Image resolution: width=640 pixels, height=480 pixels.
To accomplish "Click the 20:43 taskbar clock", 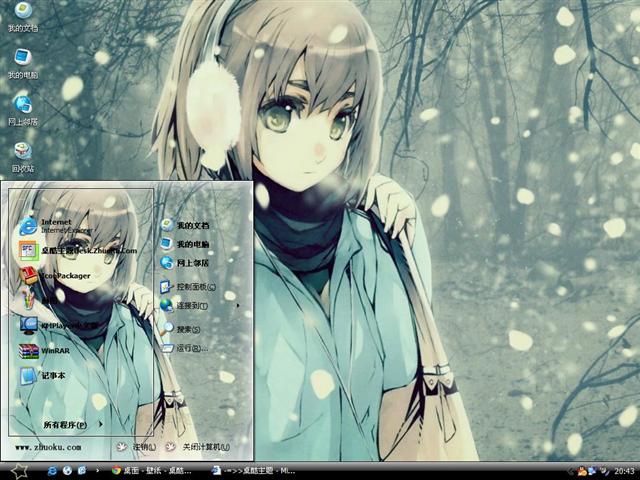I will tap(624, 471).
